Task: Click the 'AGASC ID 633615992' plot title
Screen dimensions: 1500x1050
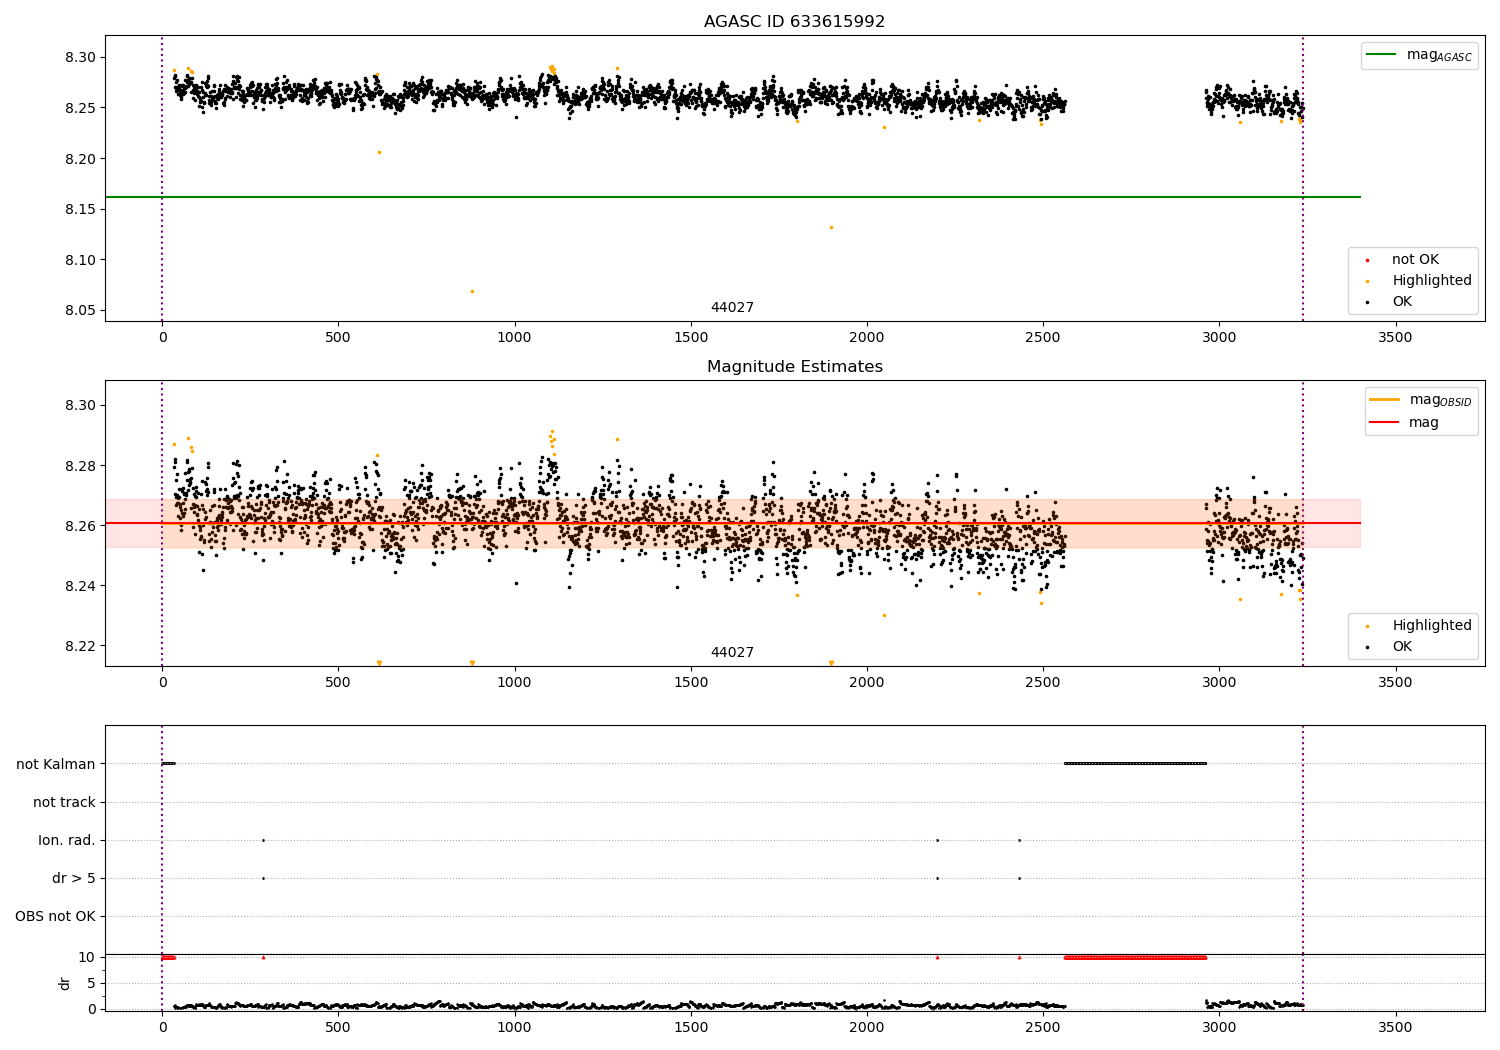Action: (x=794, y=21)
